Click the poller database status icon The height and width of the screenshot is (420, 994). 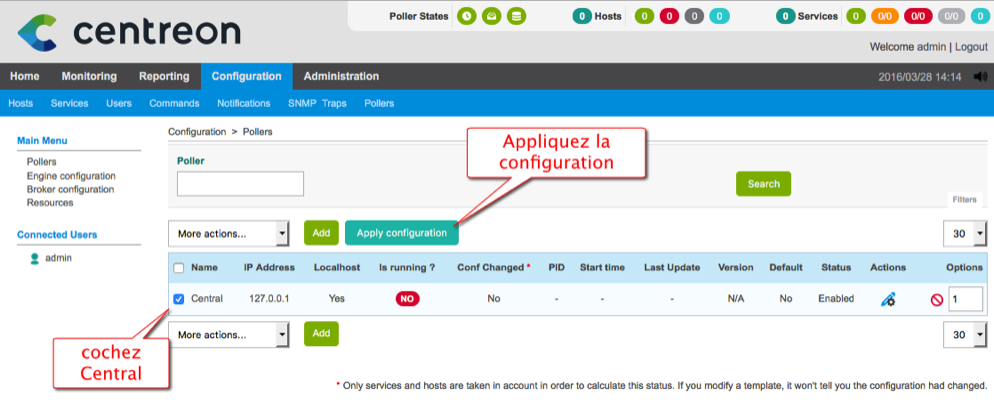[516, 16]
